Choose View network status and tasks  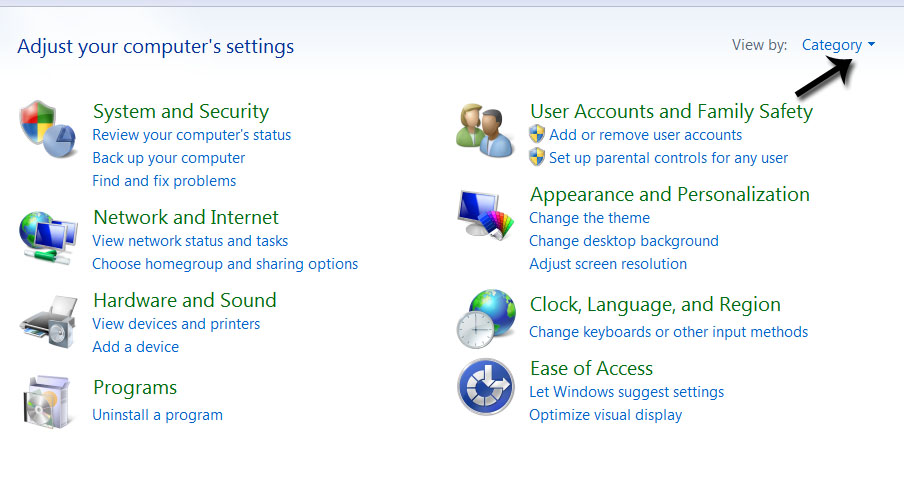tap(190, 241)
